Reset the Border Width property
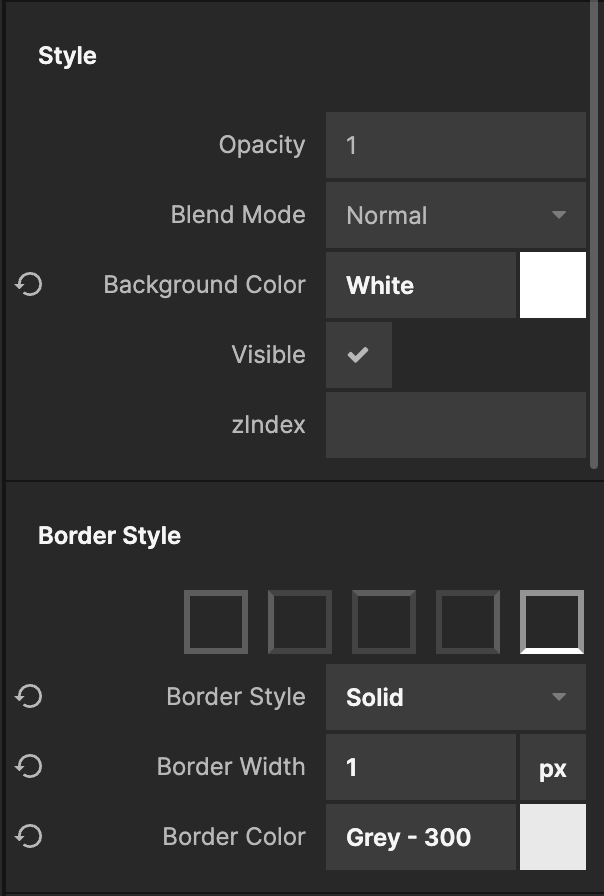The width and height of the screenshot is (604, 896). [29, 767]
